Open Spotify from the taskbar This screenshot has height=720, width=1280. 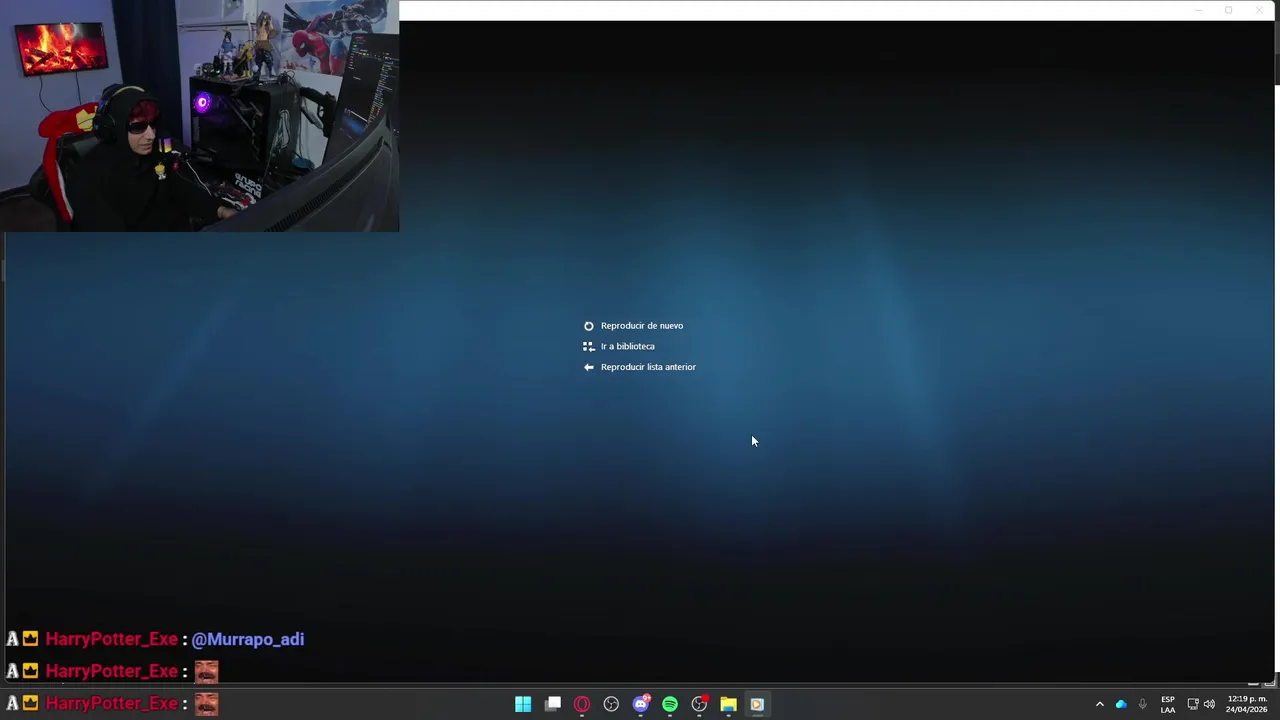(670, 704)
